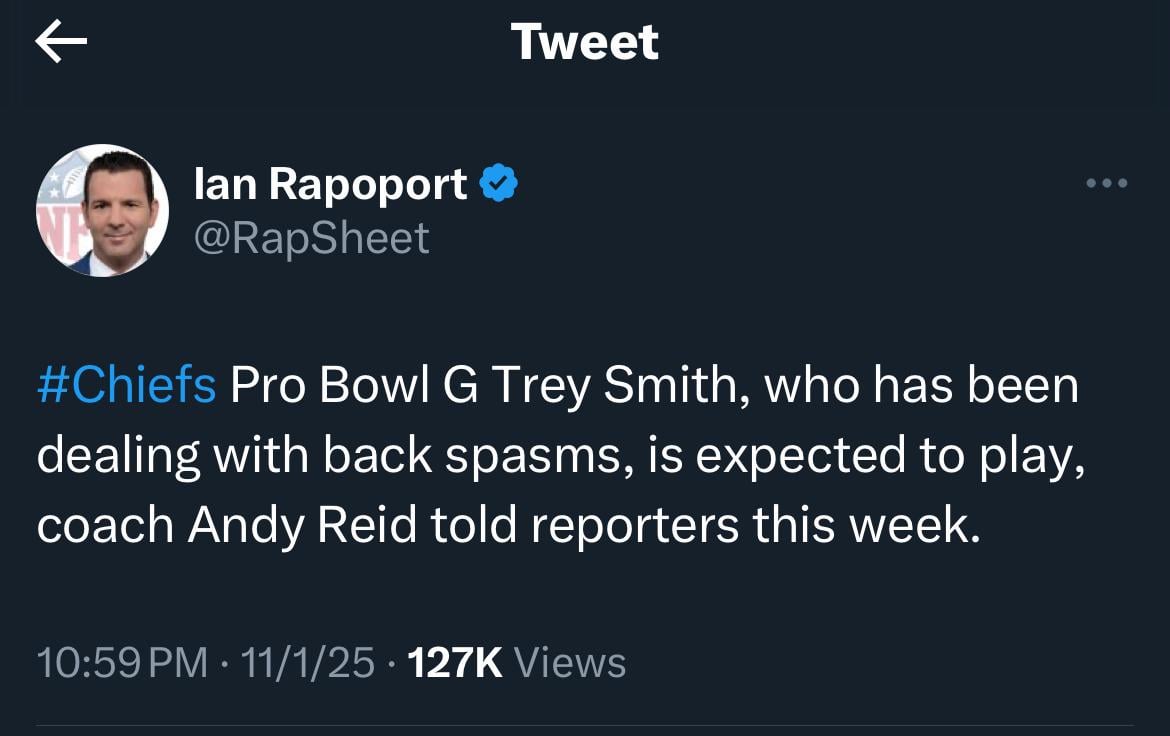Click Ian Rapoport's display name
1170x736 pixels.
click(330, 181)
